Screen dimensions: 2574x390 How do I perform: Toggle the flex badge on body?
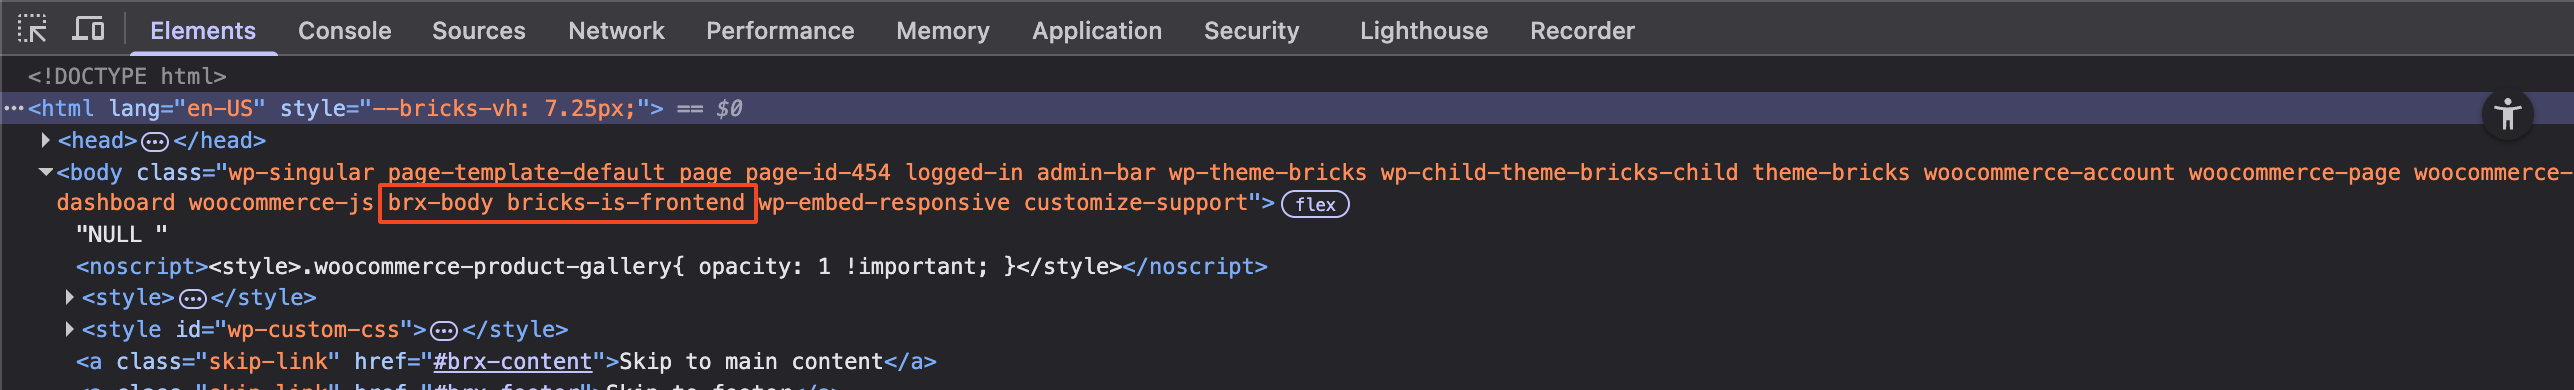(x=1315, y=204)
